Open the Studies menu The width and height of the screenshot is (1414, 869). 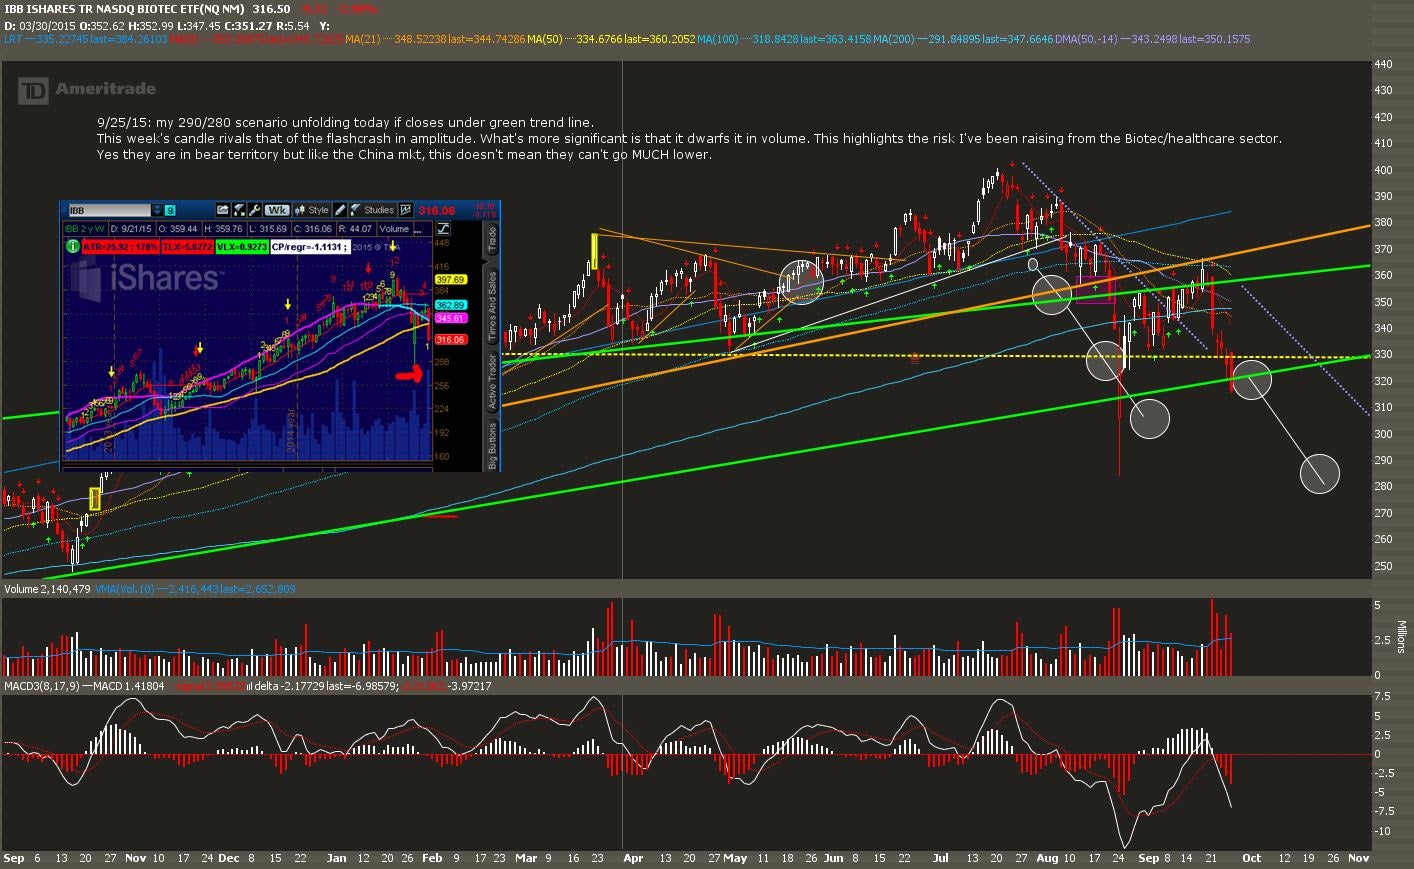coord(379,210)
